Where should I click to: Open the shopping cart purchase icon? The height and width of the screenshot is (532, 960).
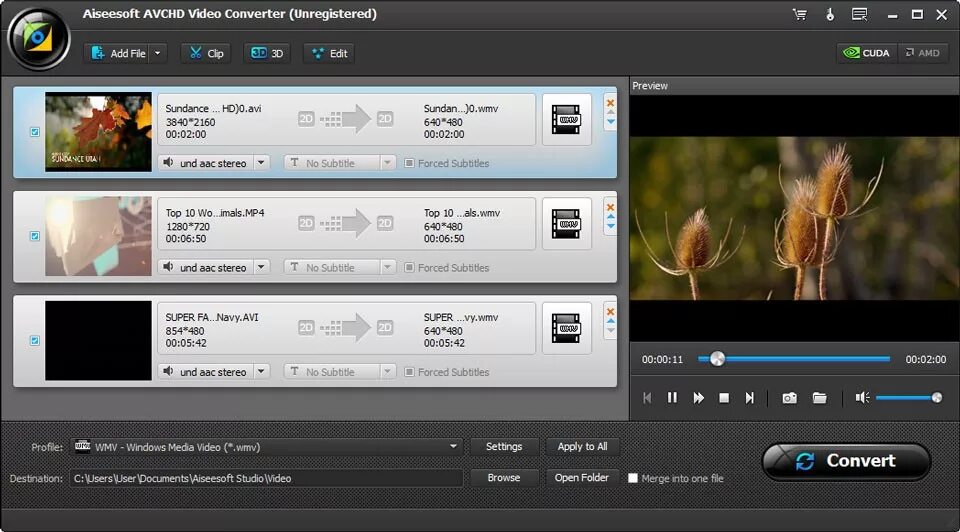coord(800,14)
